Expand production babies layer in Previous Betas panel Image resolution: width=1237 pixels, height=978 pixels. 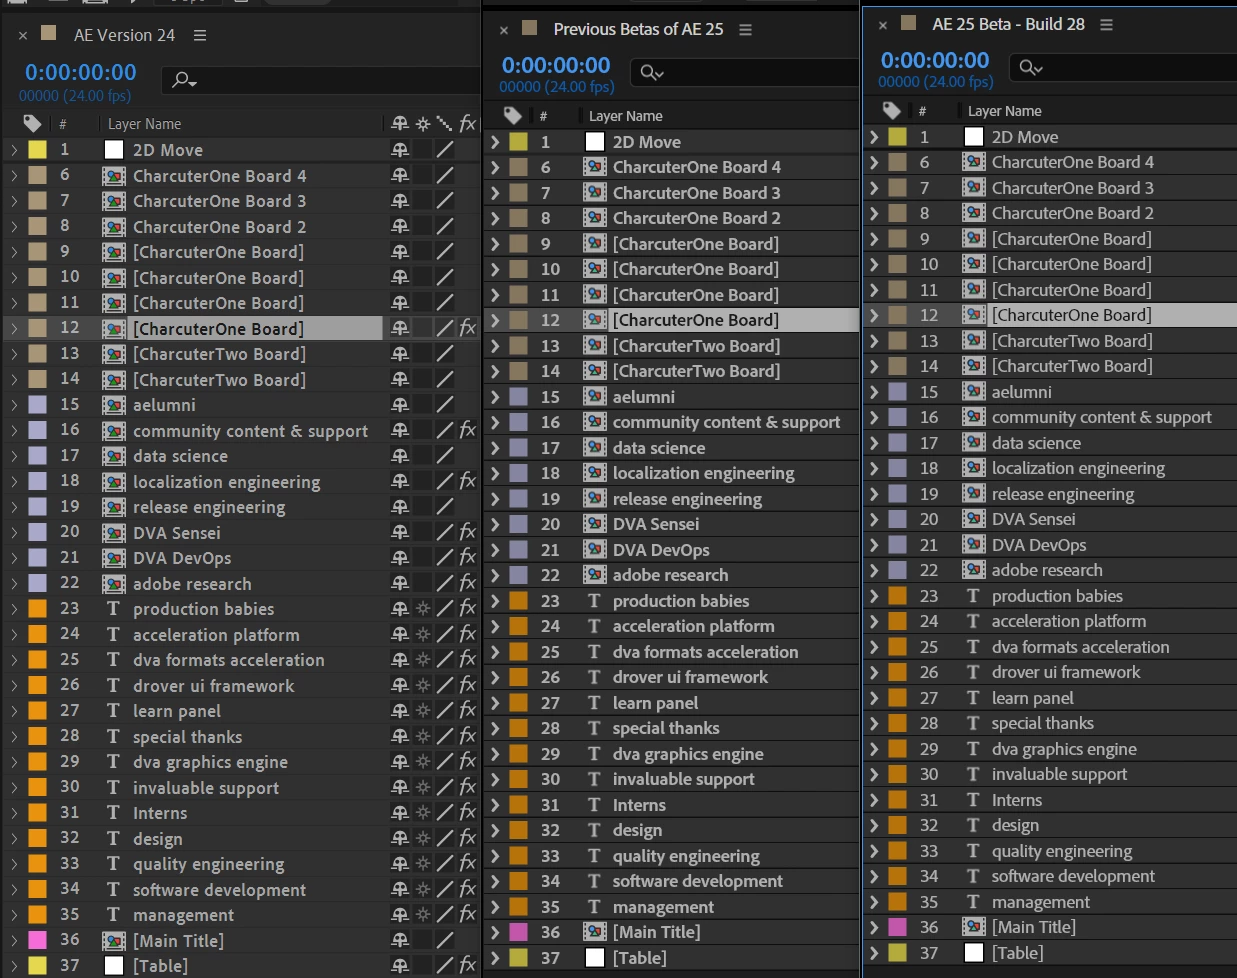click(x=494, y=600)
